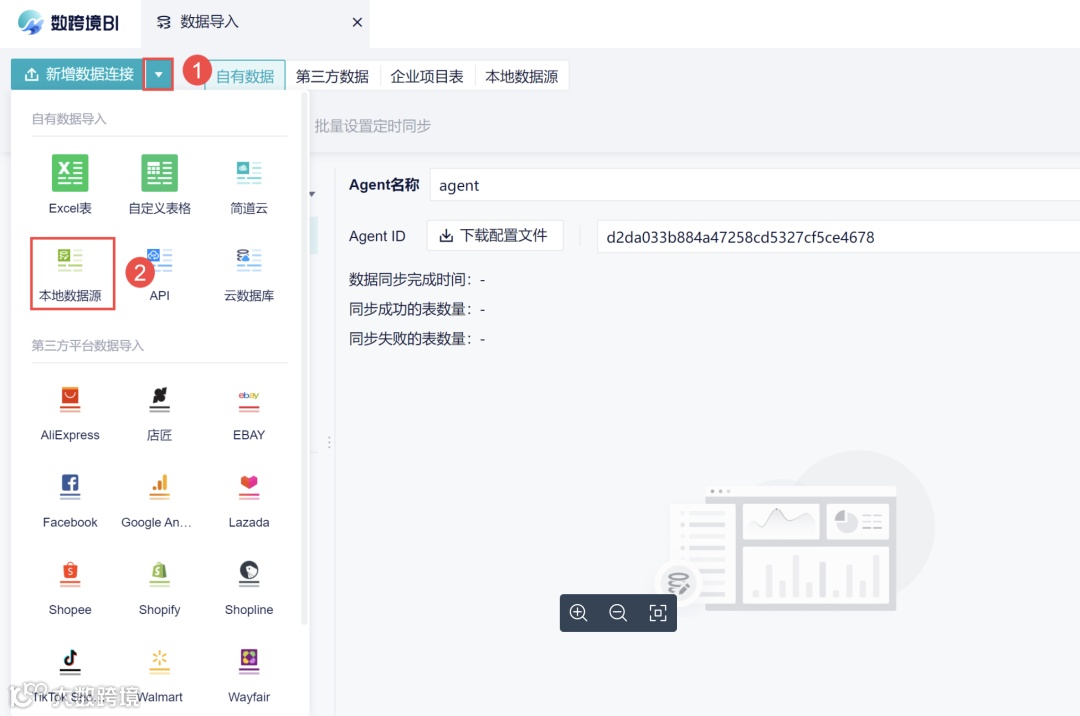The width and height of the screenshot is (1080, 716).
Task: Select the Walmart platform source
Action: click(x=158, y=675)
